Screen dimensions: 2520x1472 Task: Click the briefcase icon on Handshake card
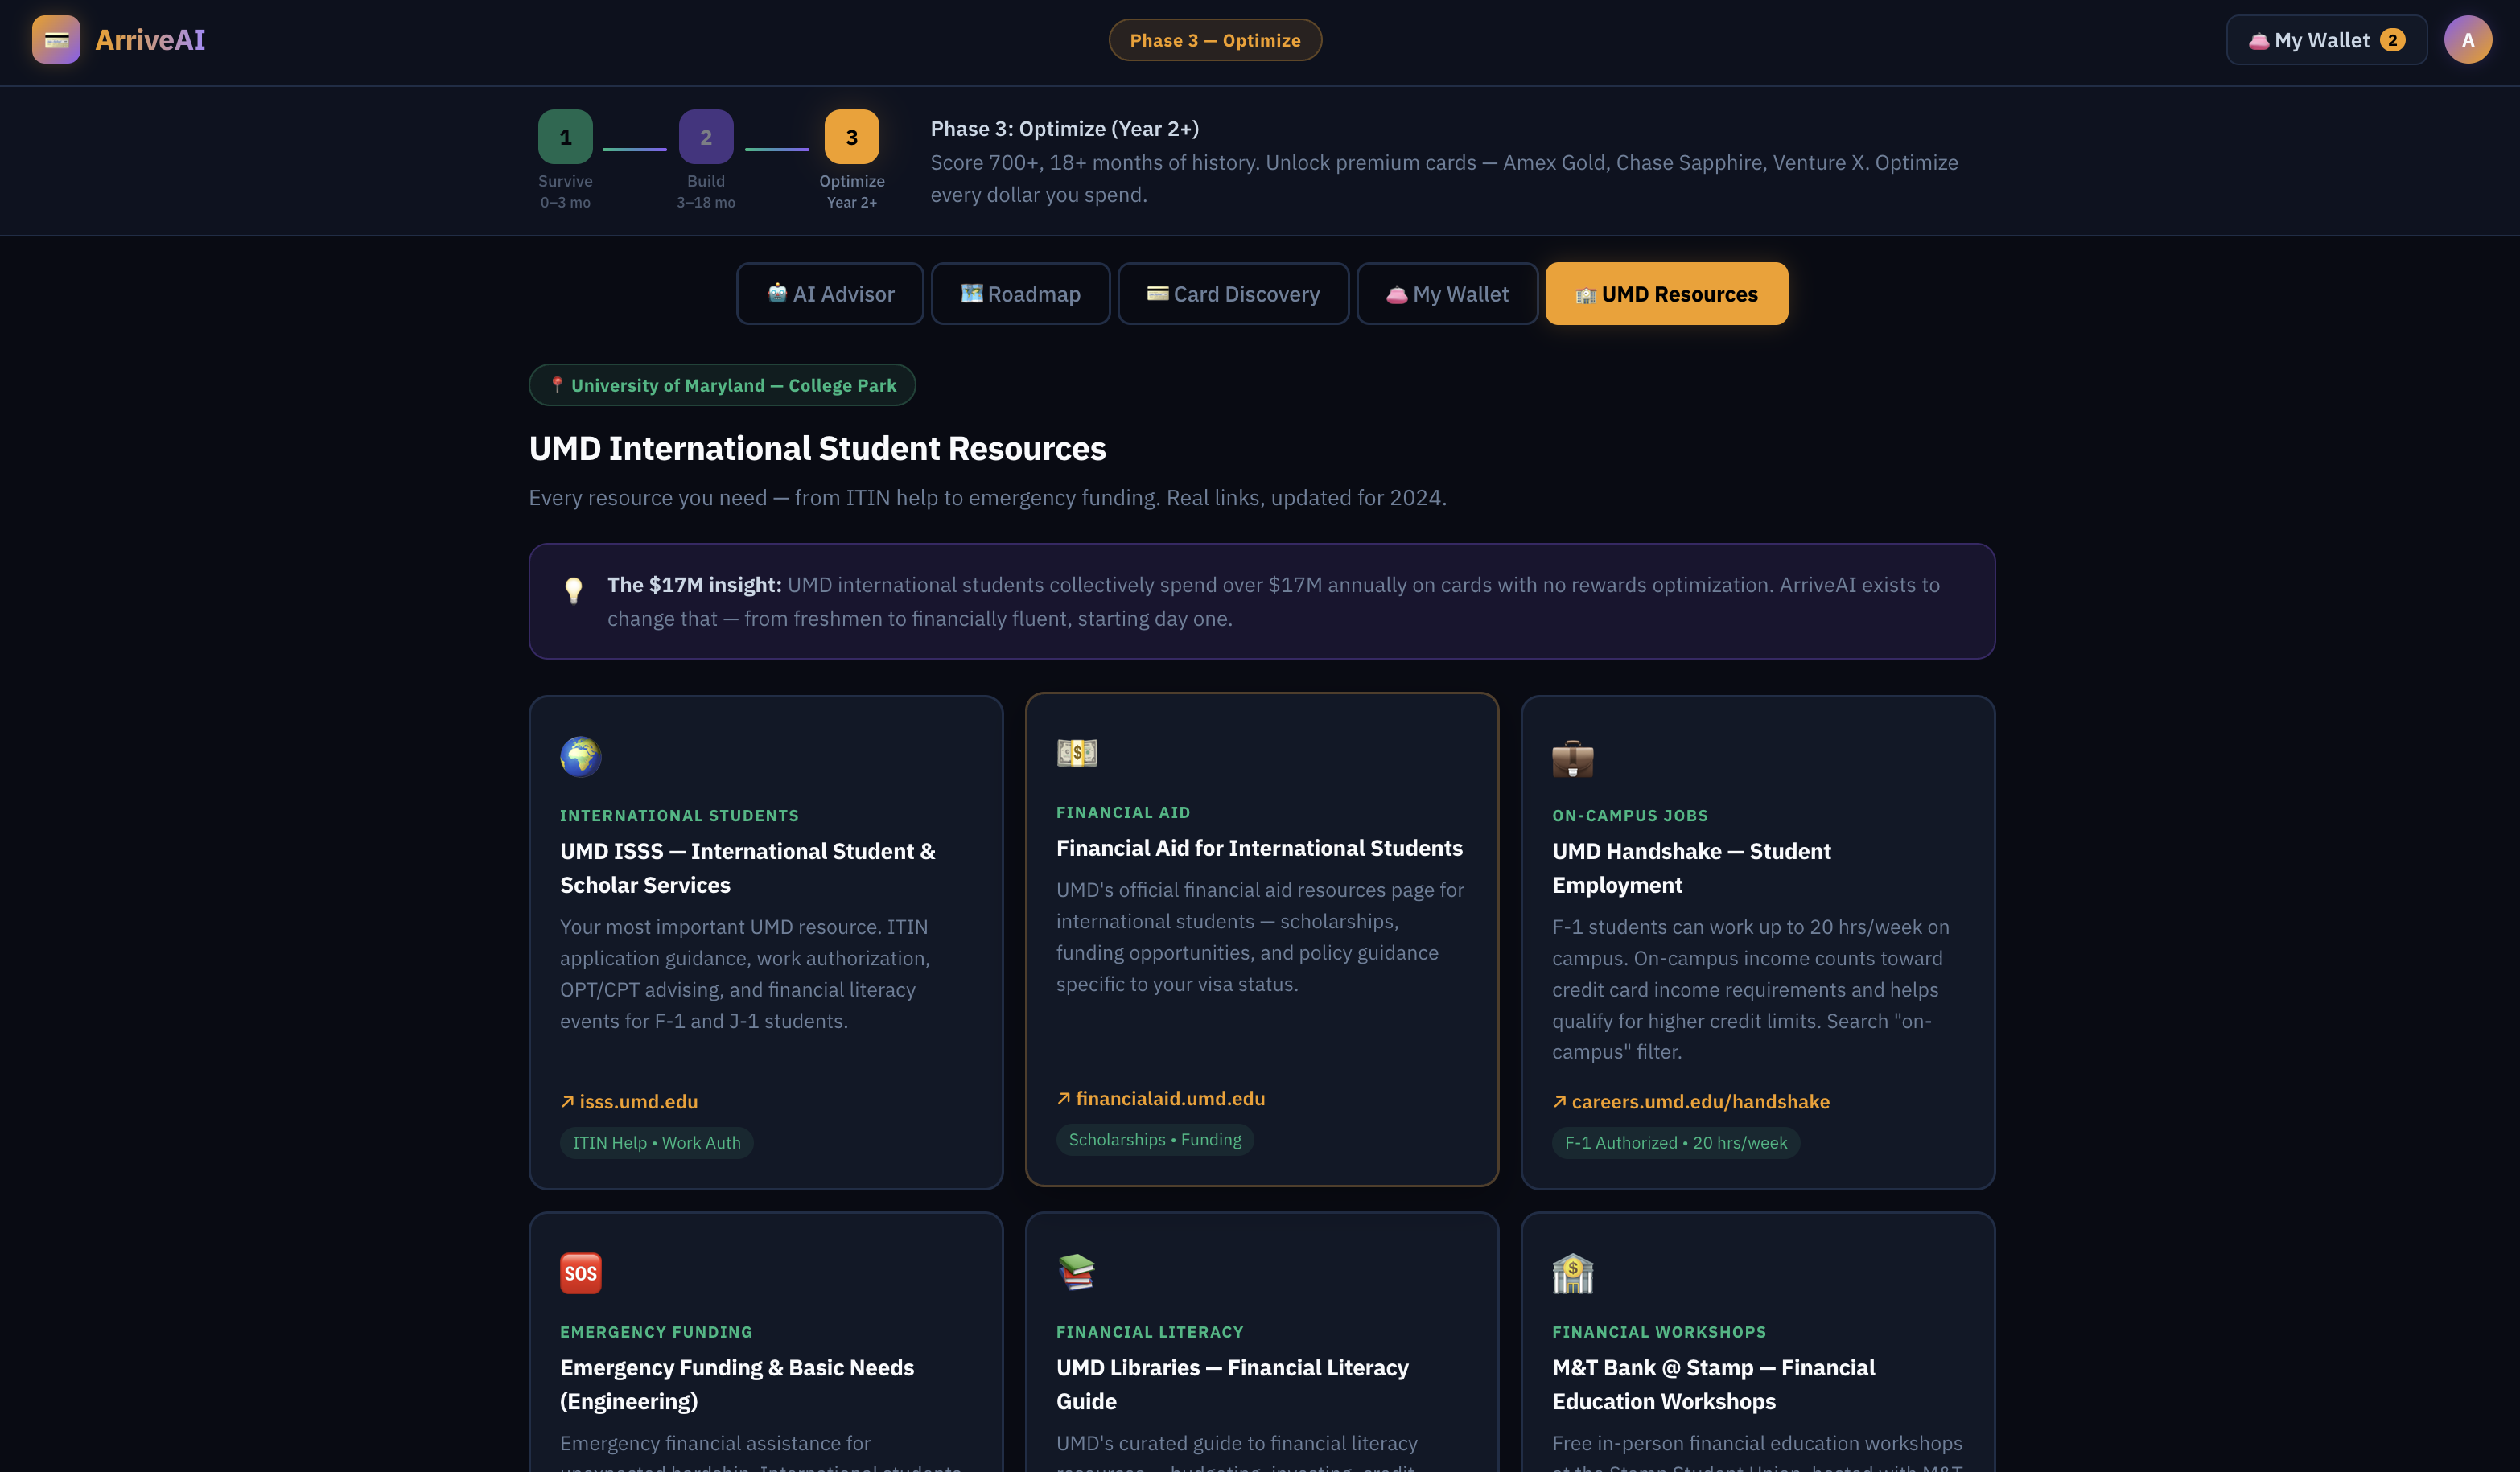click(1572, 759)
